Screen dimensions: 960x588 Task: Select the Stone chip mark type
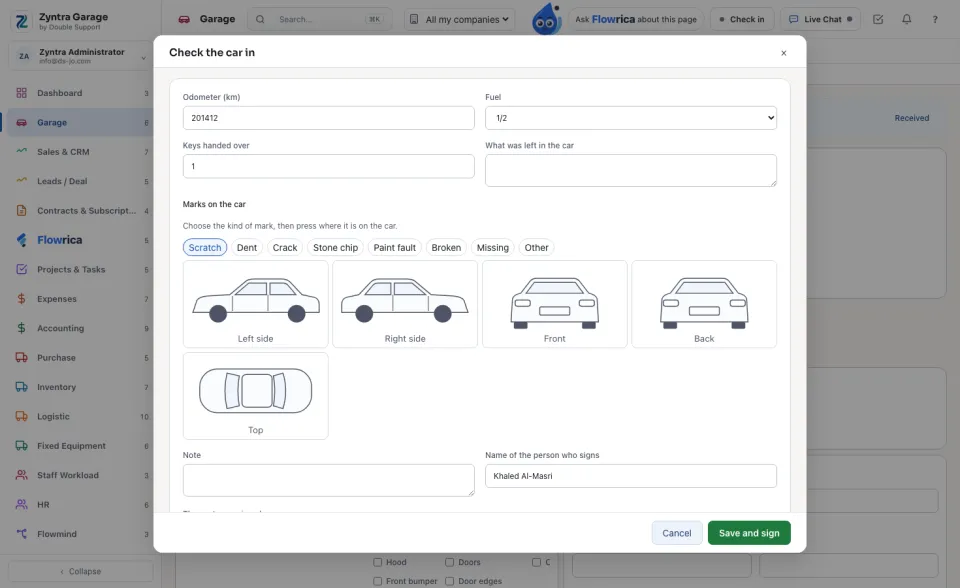click(x=336, y=247)
